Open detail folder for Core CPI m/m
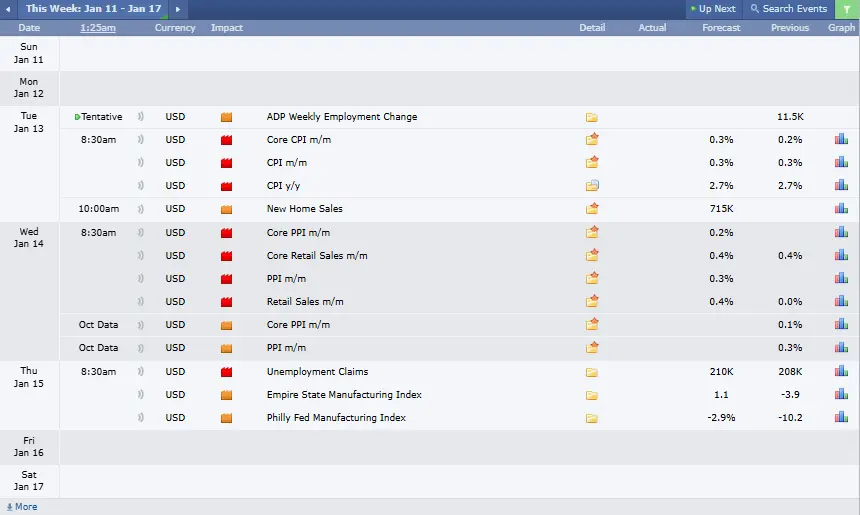The height and width of the screenshot is (515, 860). point(592,139)
